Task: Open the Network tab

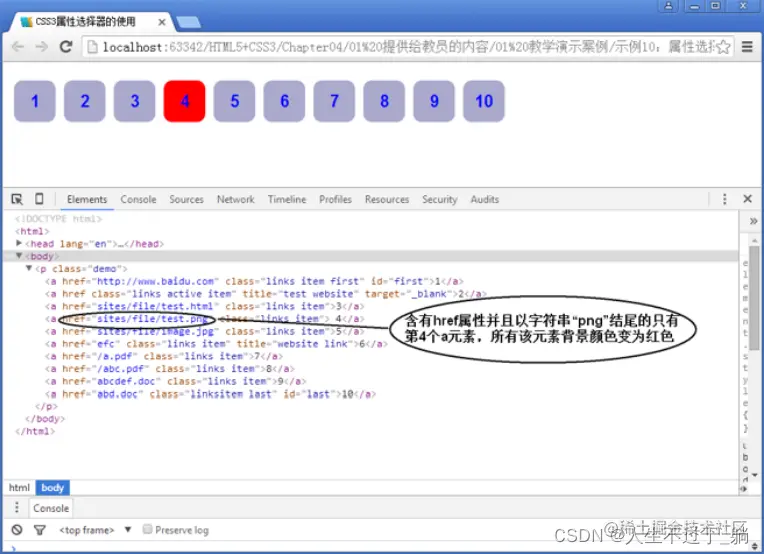Action: (235, 199)
